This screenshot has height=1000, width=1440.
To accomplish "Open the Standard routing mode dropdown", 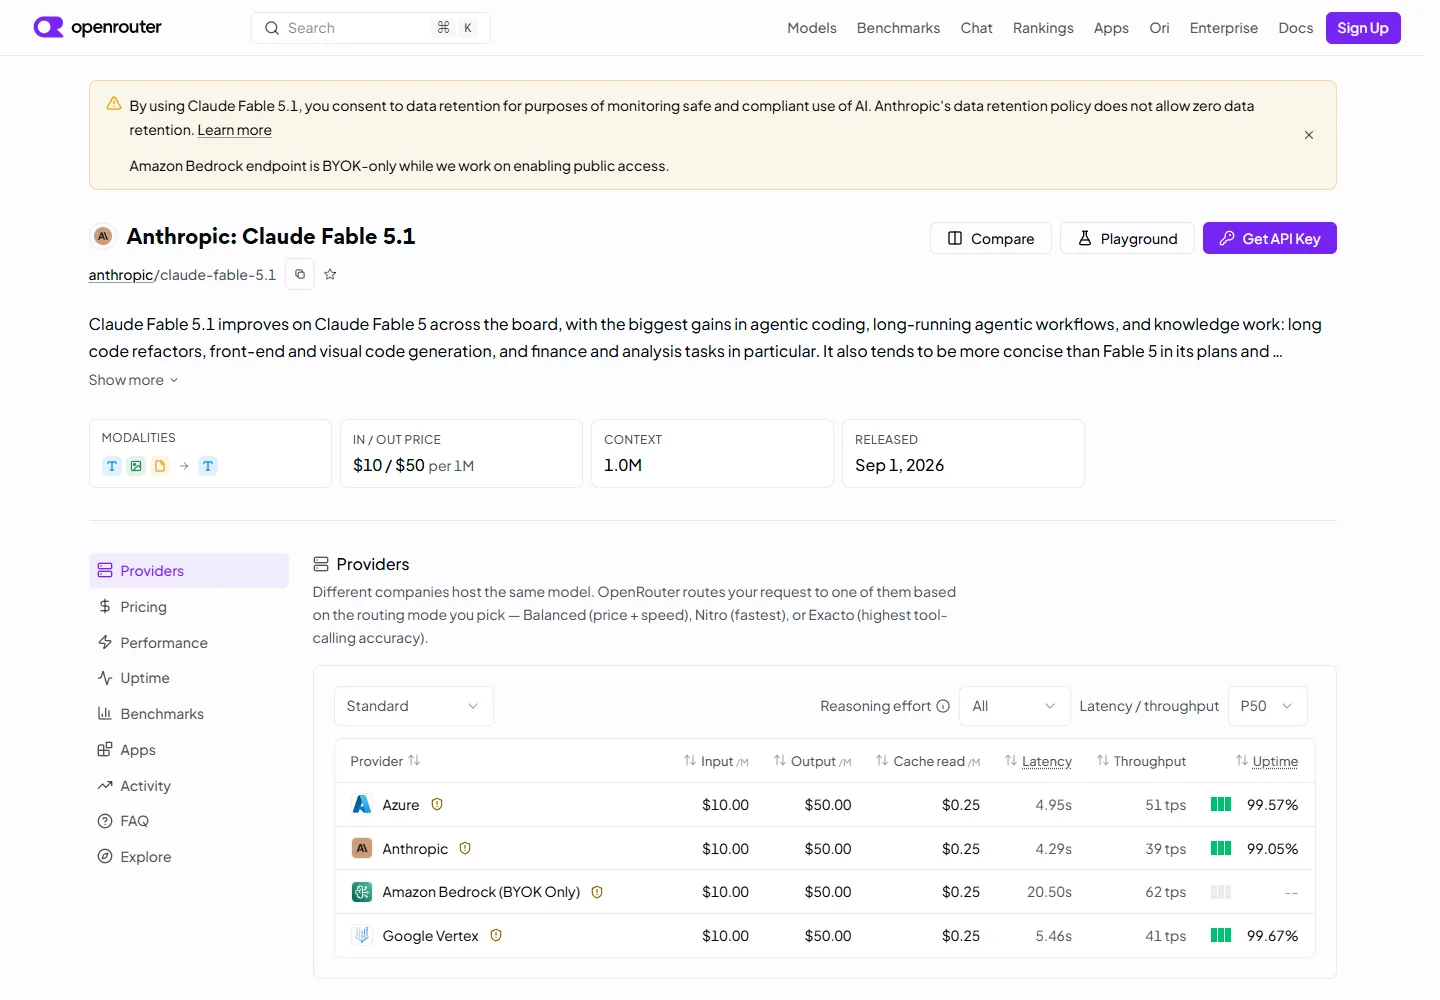I will pyautogui.click(x=413, y=706).
